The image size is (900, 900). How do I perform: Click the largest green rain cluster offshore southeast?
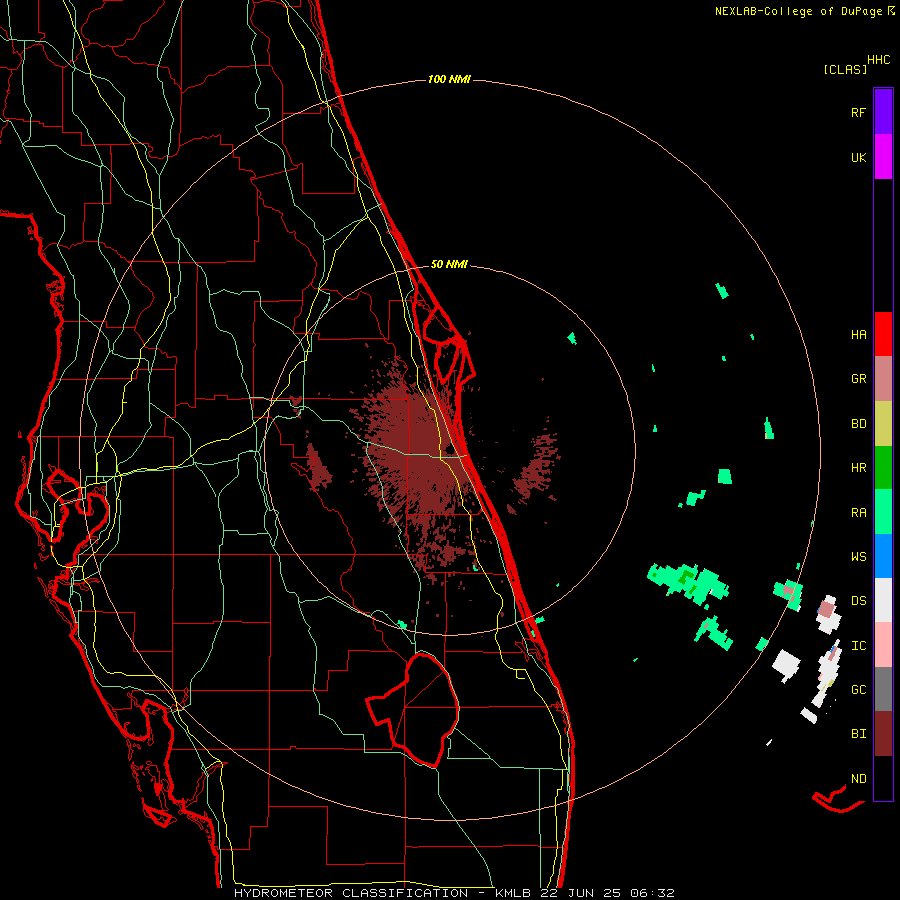(x=688, y=583)
